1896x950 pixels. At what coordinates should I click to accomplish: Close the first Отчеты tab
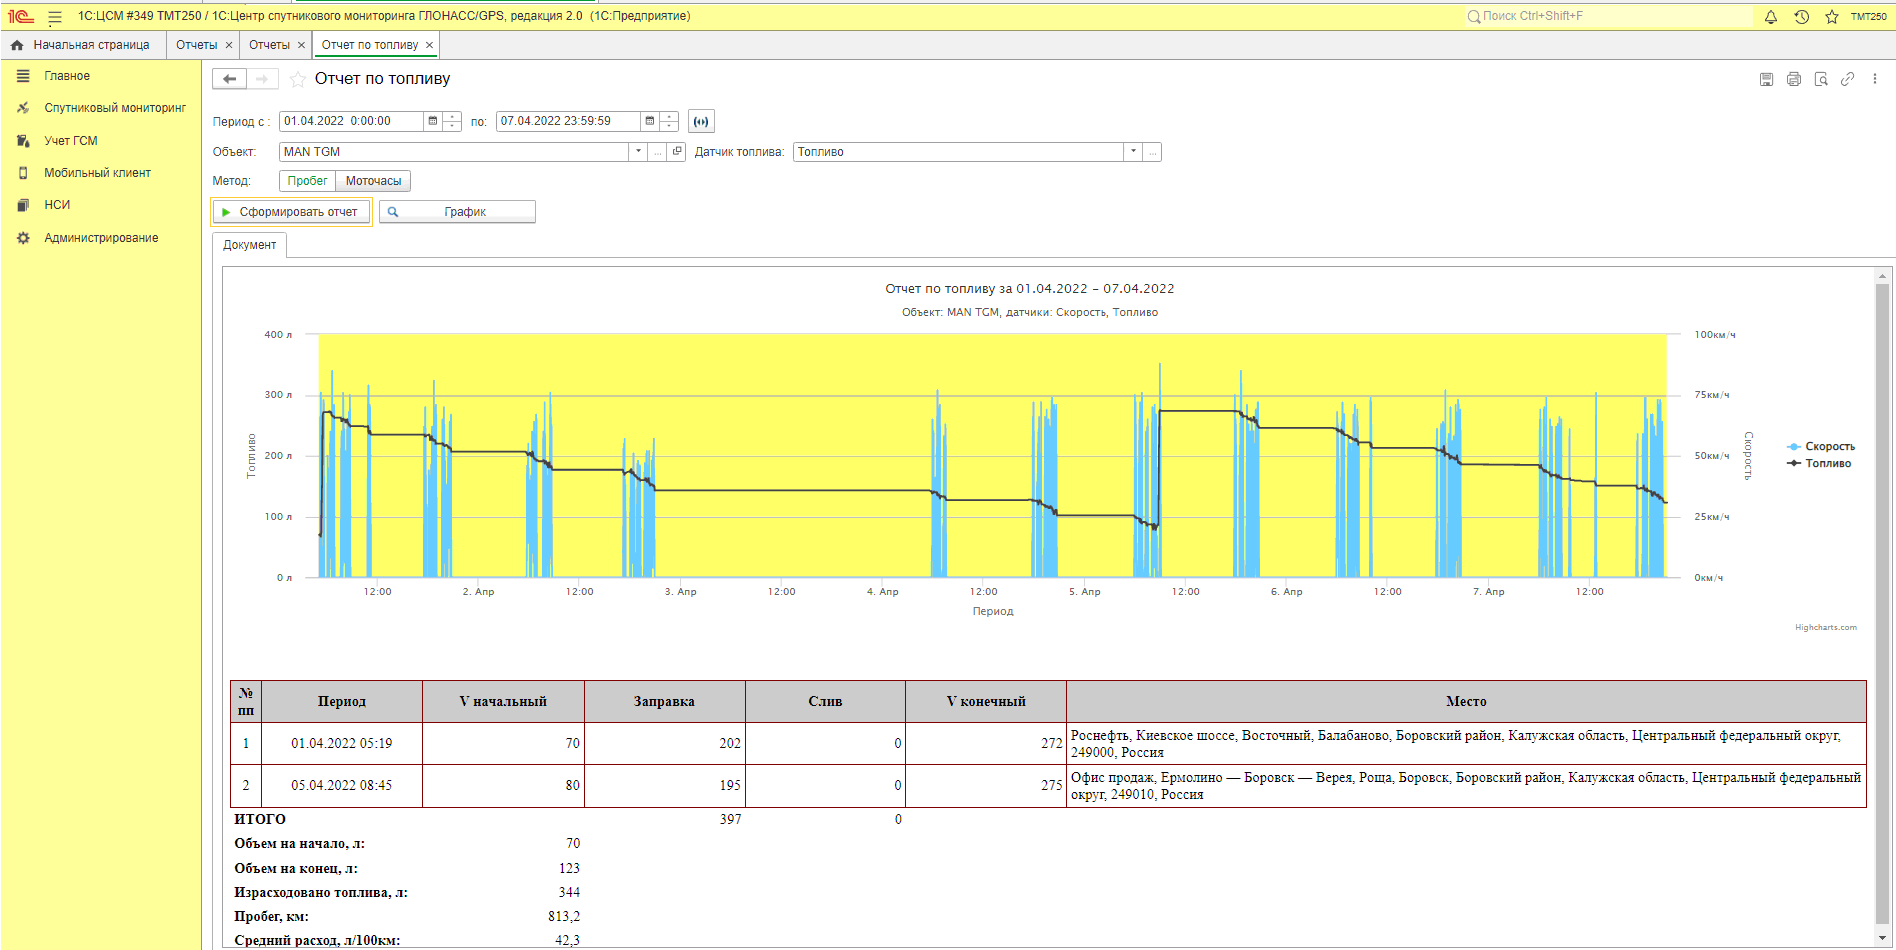pyautogui.click(x=229, y=45)
